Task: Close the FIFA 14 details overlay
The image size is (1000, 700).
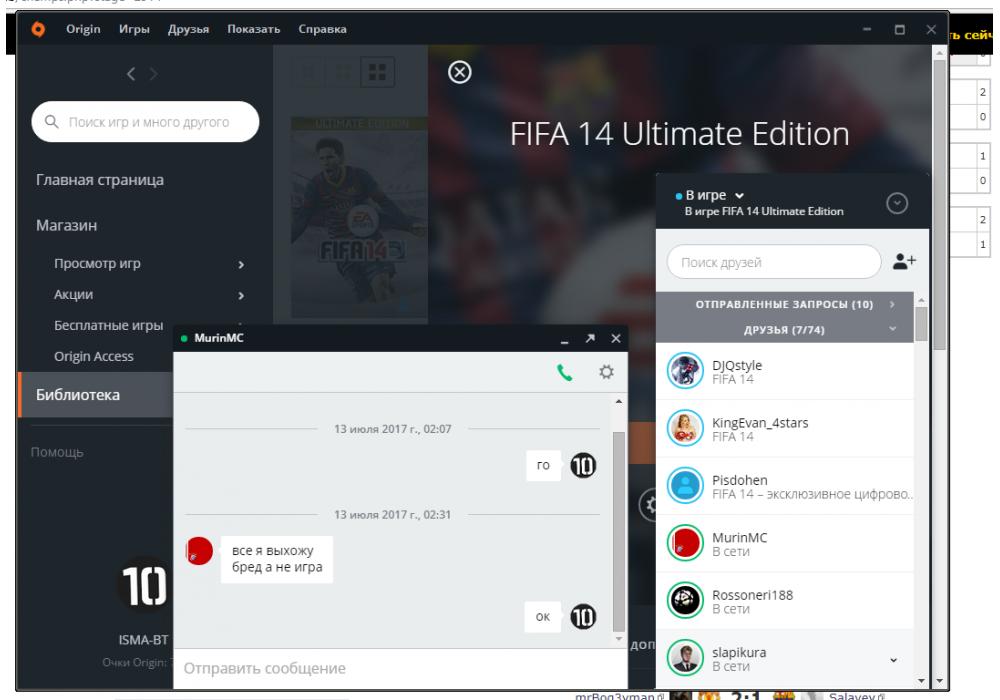Action: point(459,72)
